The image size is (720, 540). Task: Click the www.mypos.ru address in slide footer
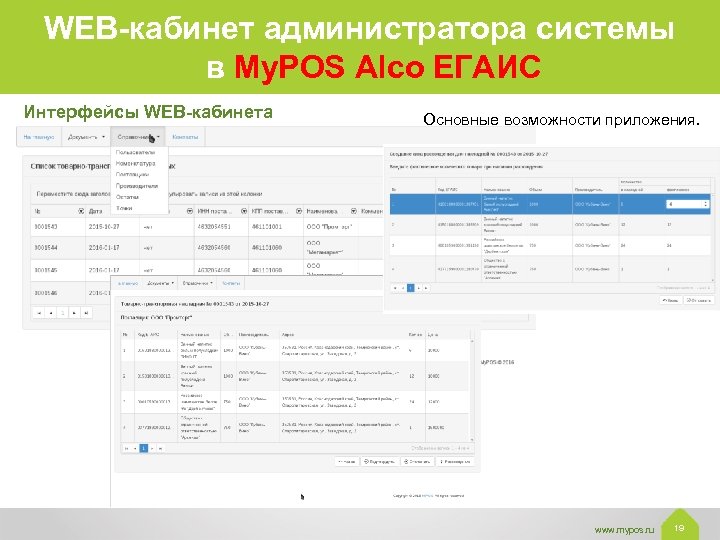[624, 529]
